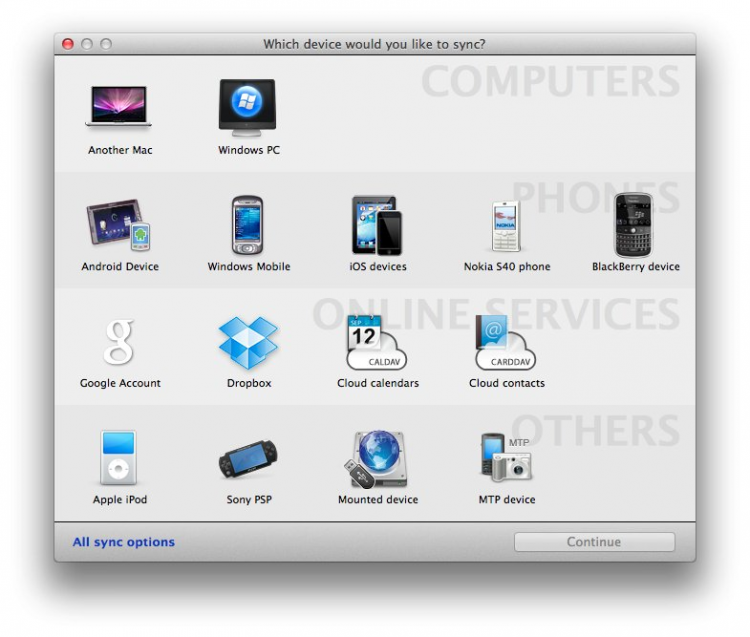Image resolution: width=750 pixels, height=637 pixels.
Task: Click the "BlackBerry device" label
Action: (636, 266)
